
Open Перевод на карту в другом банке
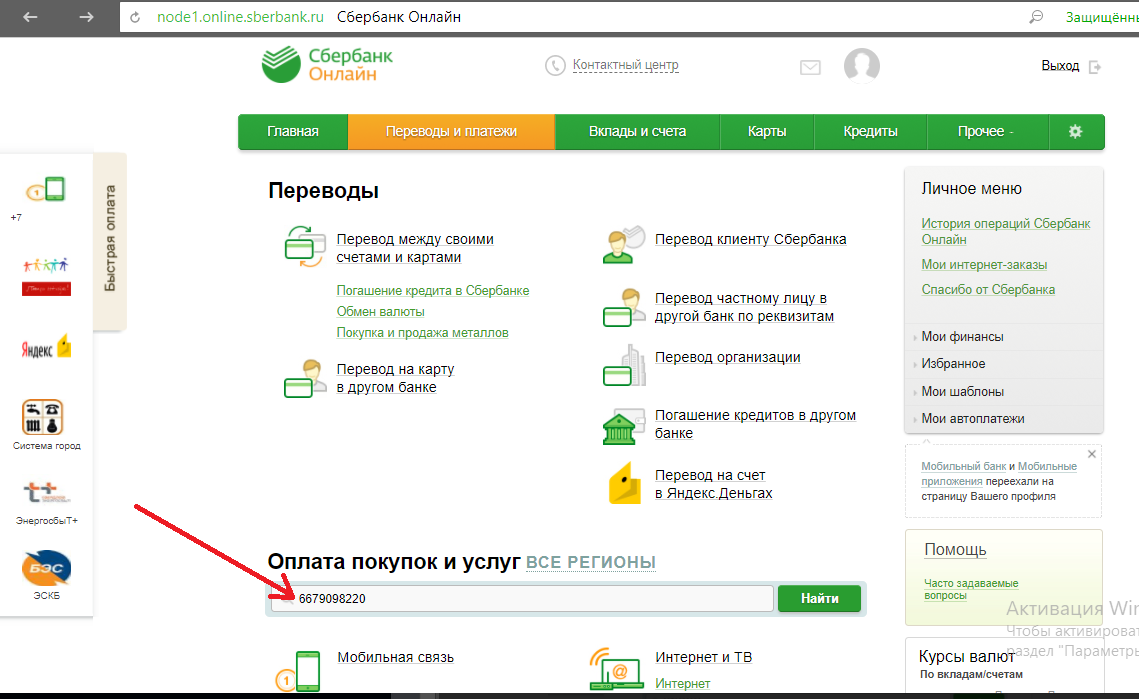(x=395, y=379)
